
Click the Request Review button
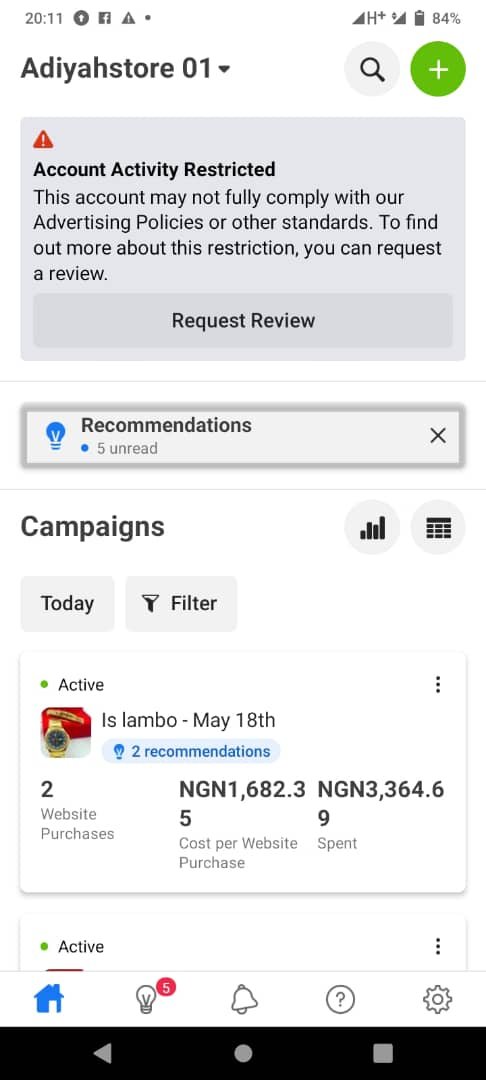(x=243, y=320)
